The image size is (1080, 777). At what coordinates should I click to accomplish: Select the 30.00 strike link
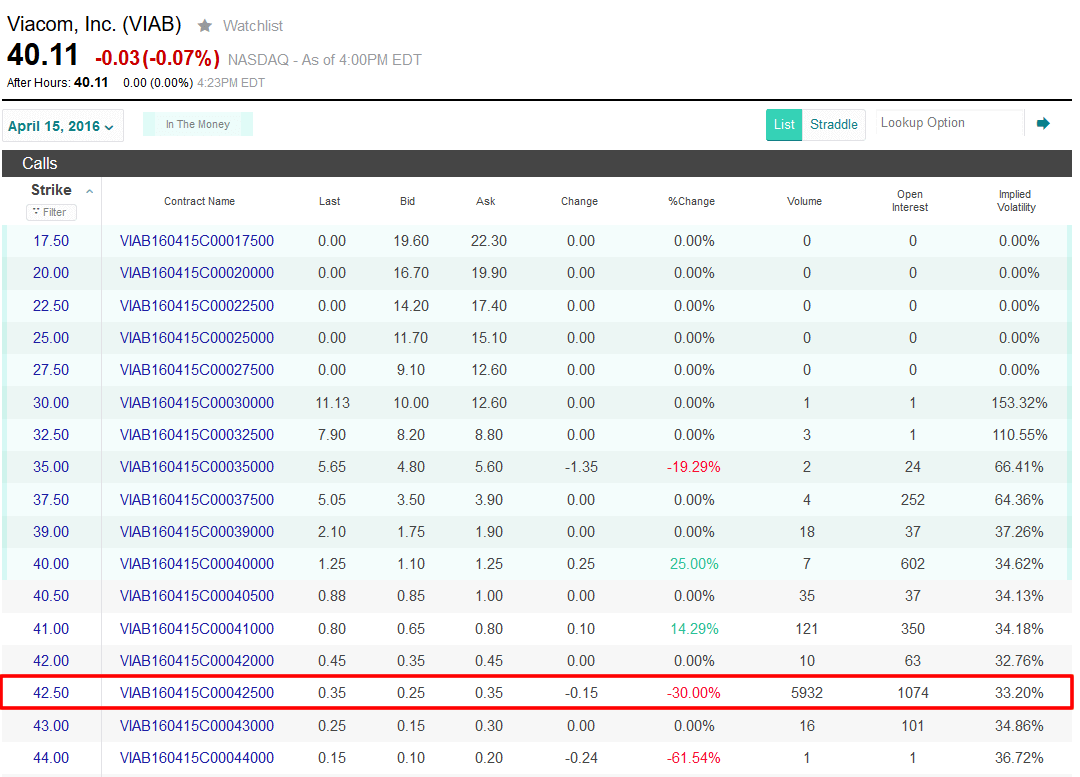click(x=51, y=403)
